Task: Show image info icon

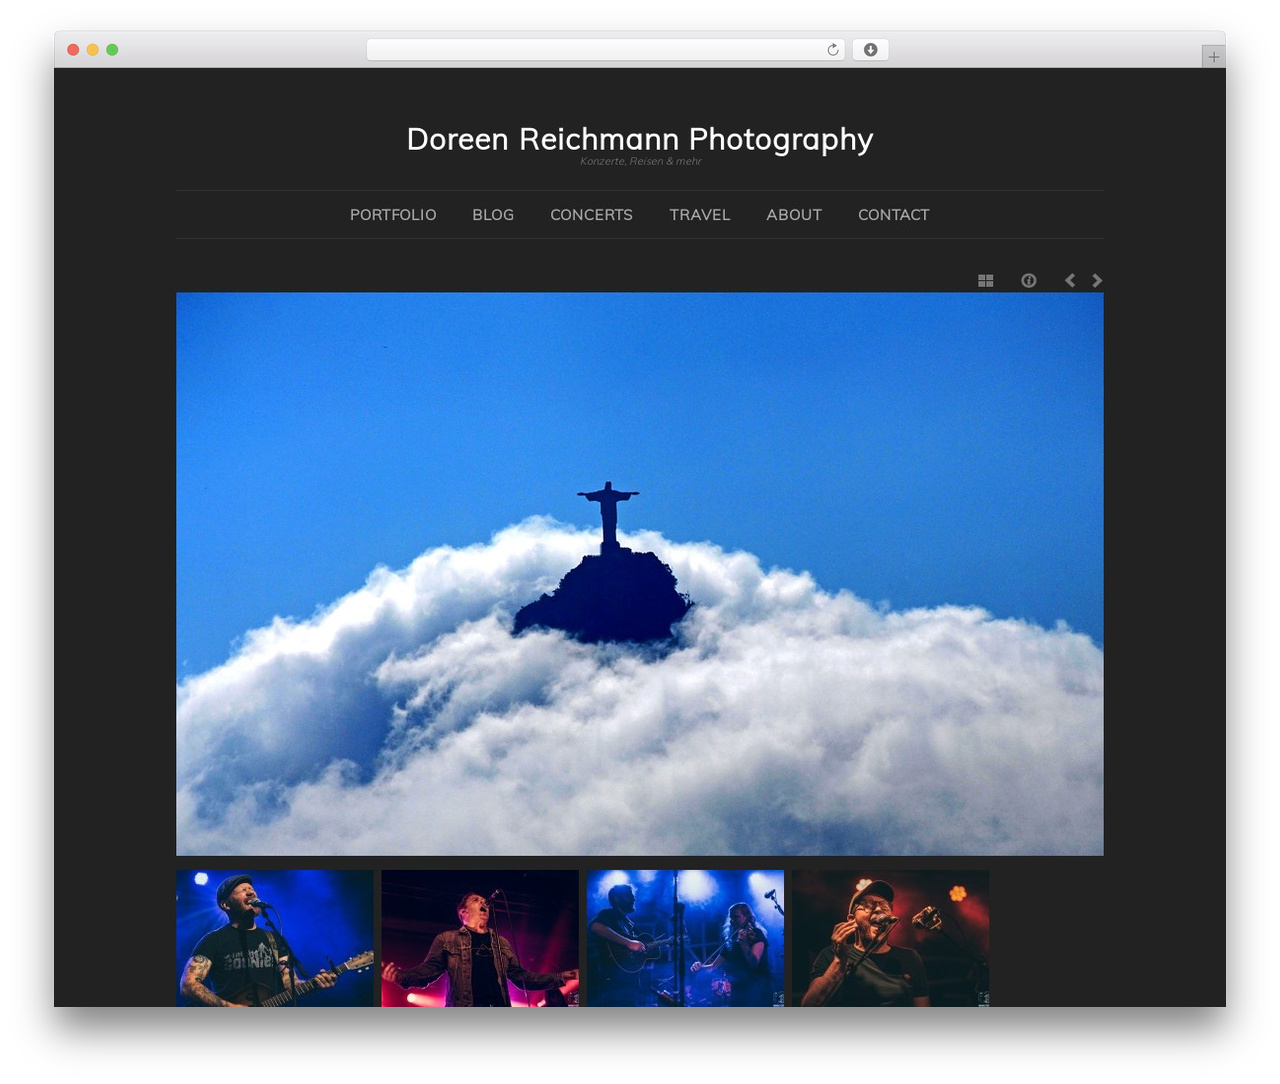Action: (1028, 281)
